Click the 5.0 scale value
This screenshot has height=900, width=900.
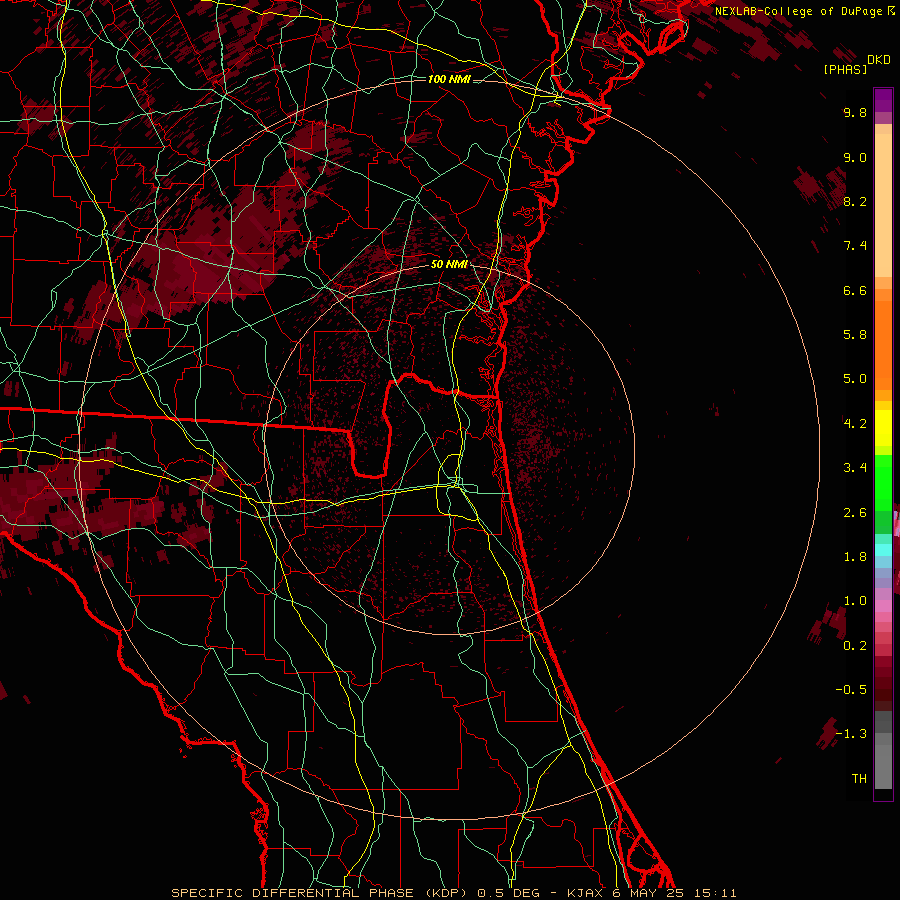[x=855, y=379]
